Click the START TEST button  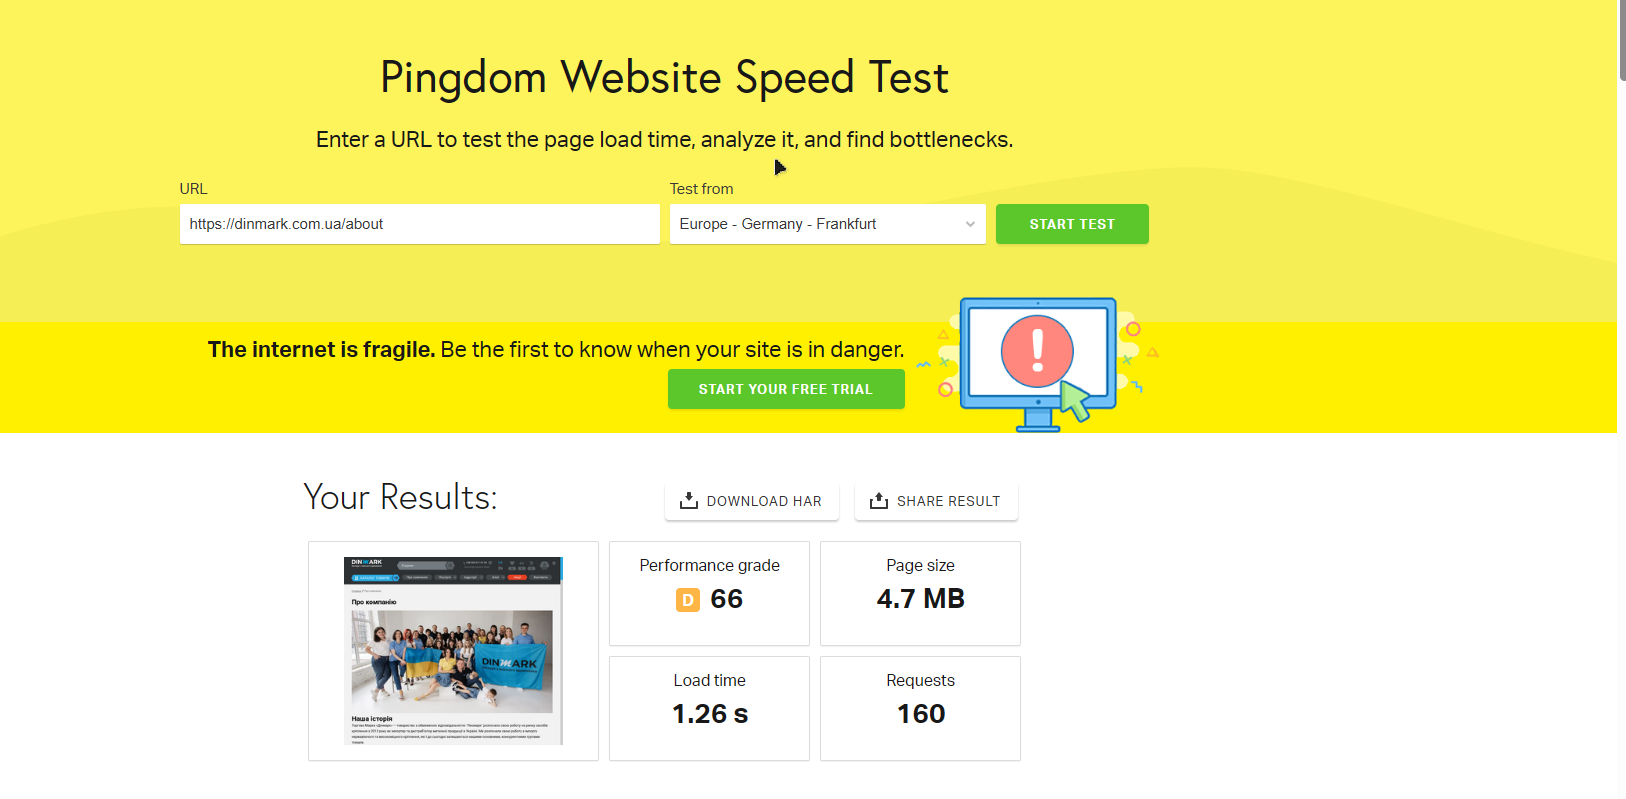(1072, 224)
